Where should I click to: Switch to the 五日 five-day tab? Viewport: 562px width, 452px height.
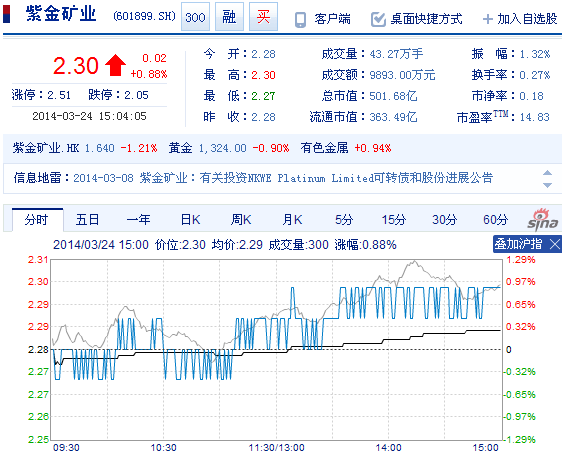click(x=87, y=219)
